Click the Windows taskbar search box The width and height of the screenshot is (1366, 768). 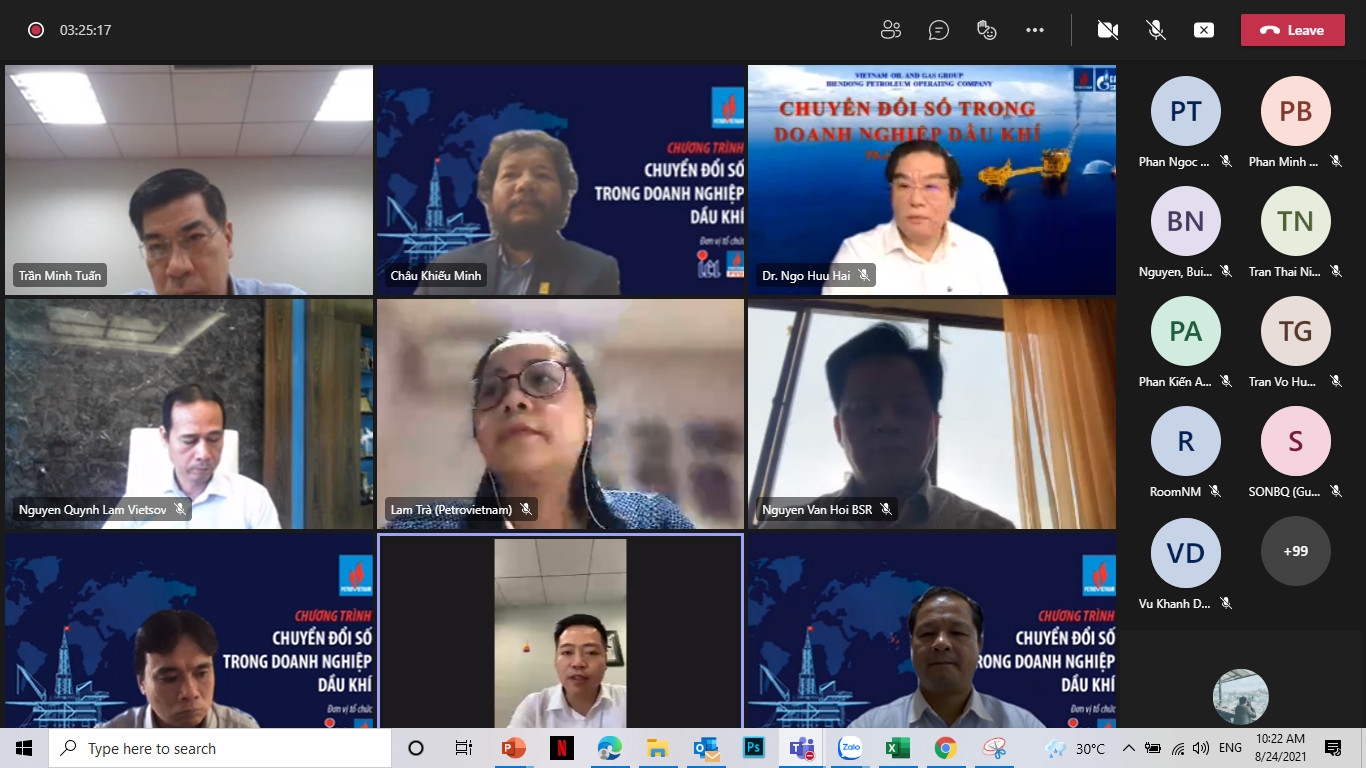(220, 748)
